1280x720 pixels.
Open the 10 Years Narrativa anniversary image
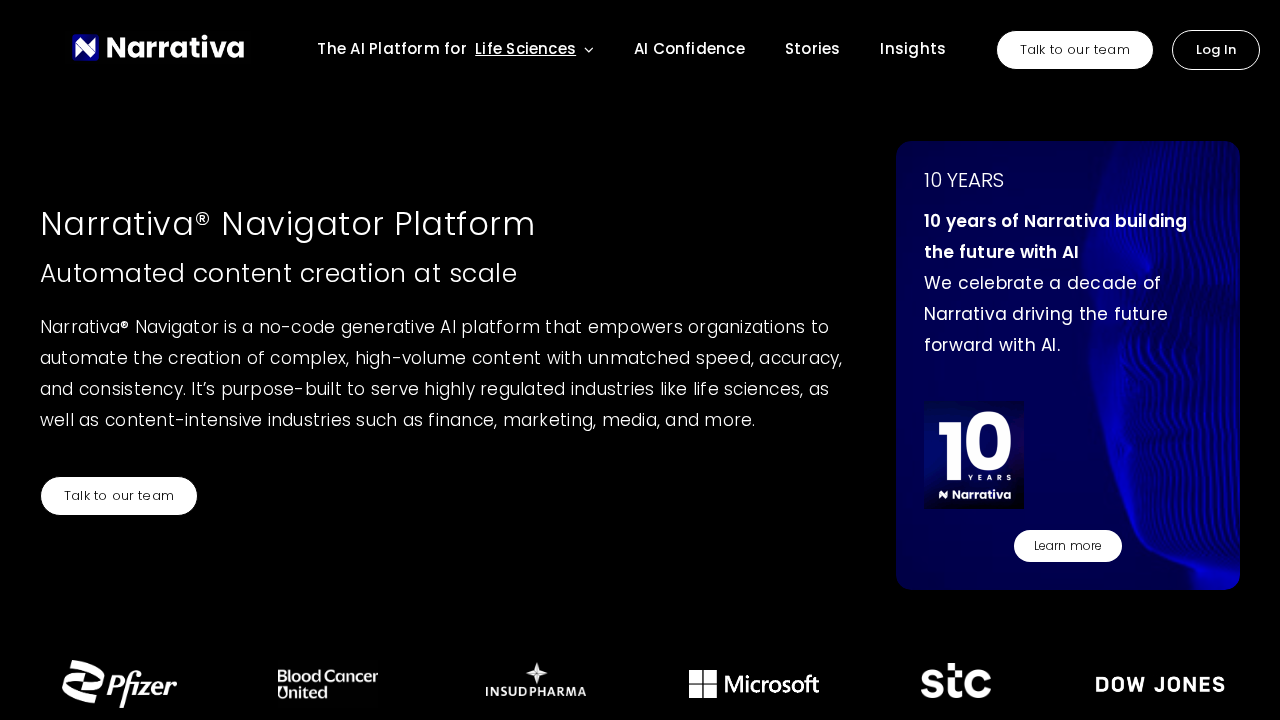[973, 456]
